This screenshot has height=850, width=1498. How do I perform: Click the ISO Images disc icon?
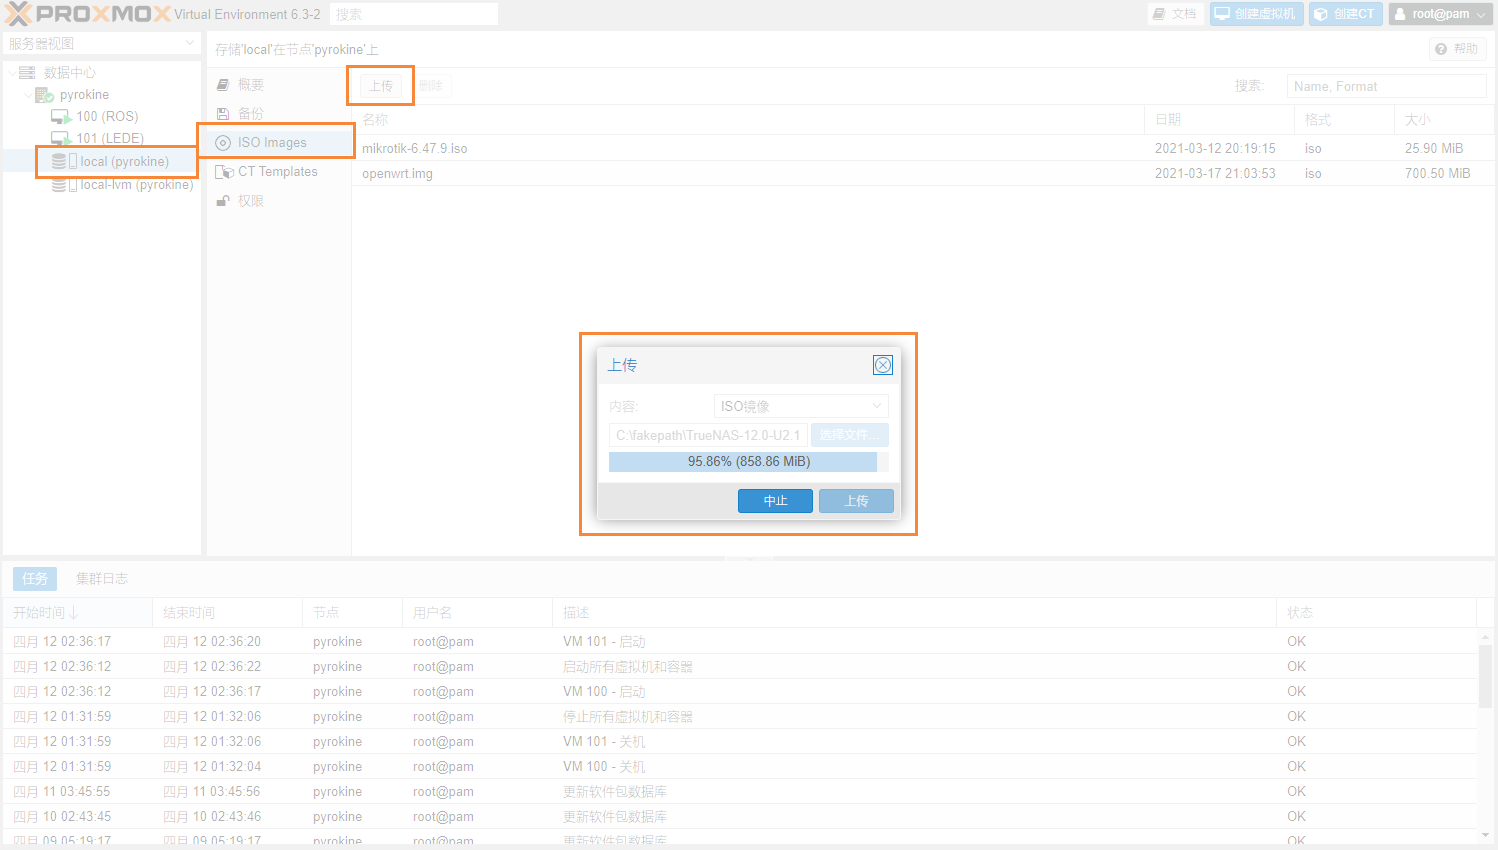pos(223,143)
